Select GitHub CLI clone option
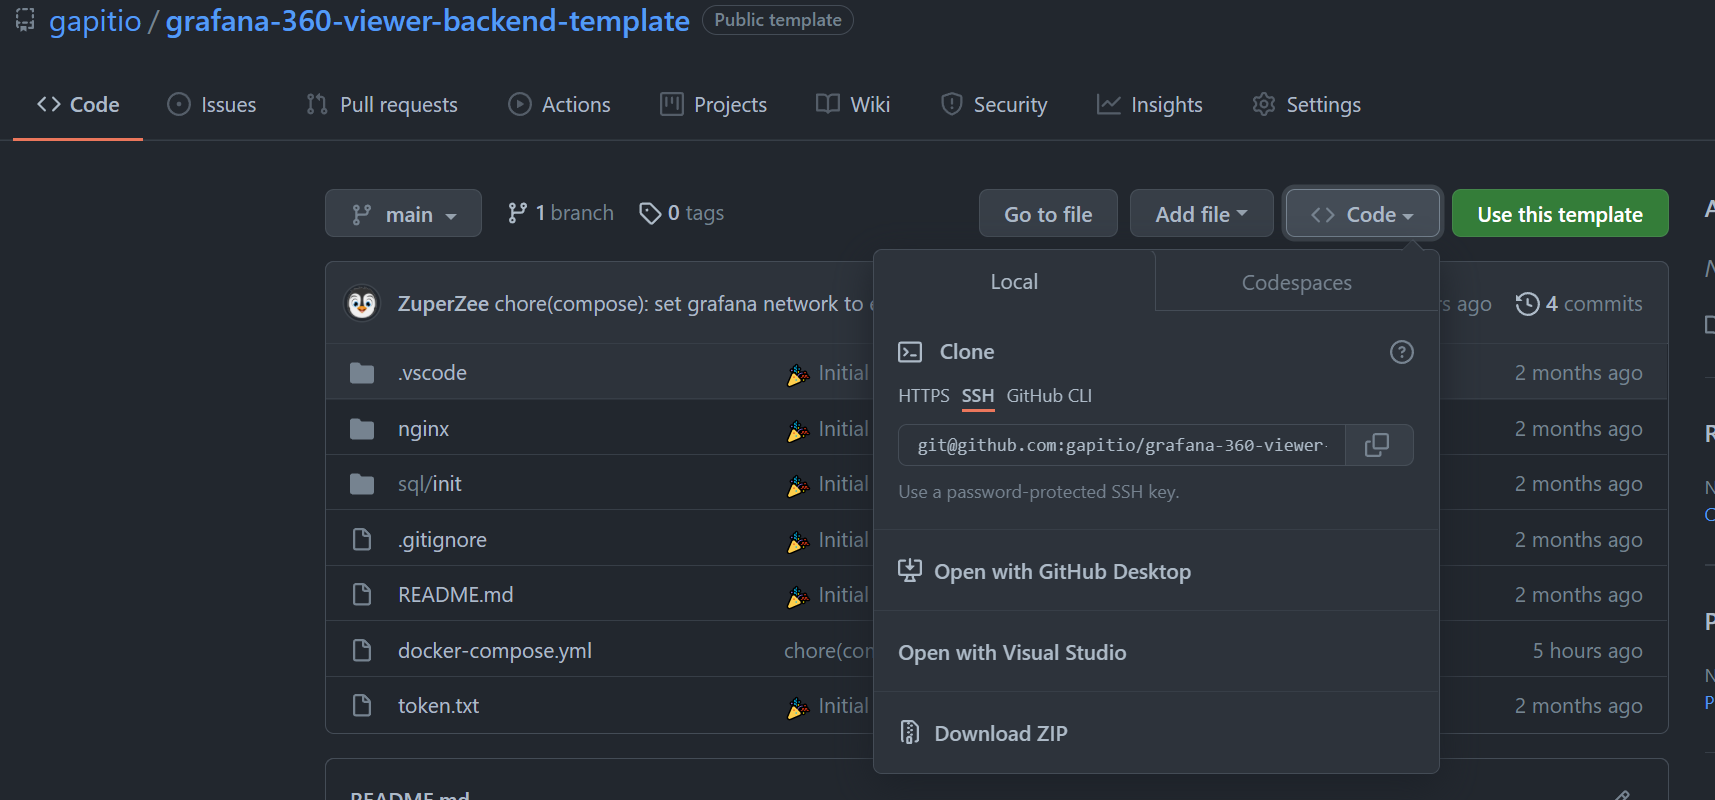Image resolution: width=1715 pixels, height=800 pixels. (1049, 396)
